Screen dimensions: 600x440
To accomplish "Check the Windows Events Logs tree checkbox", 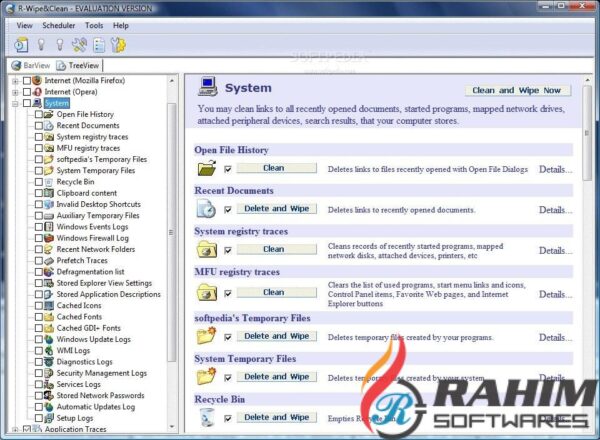I will 39,227.
